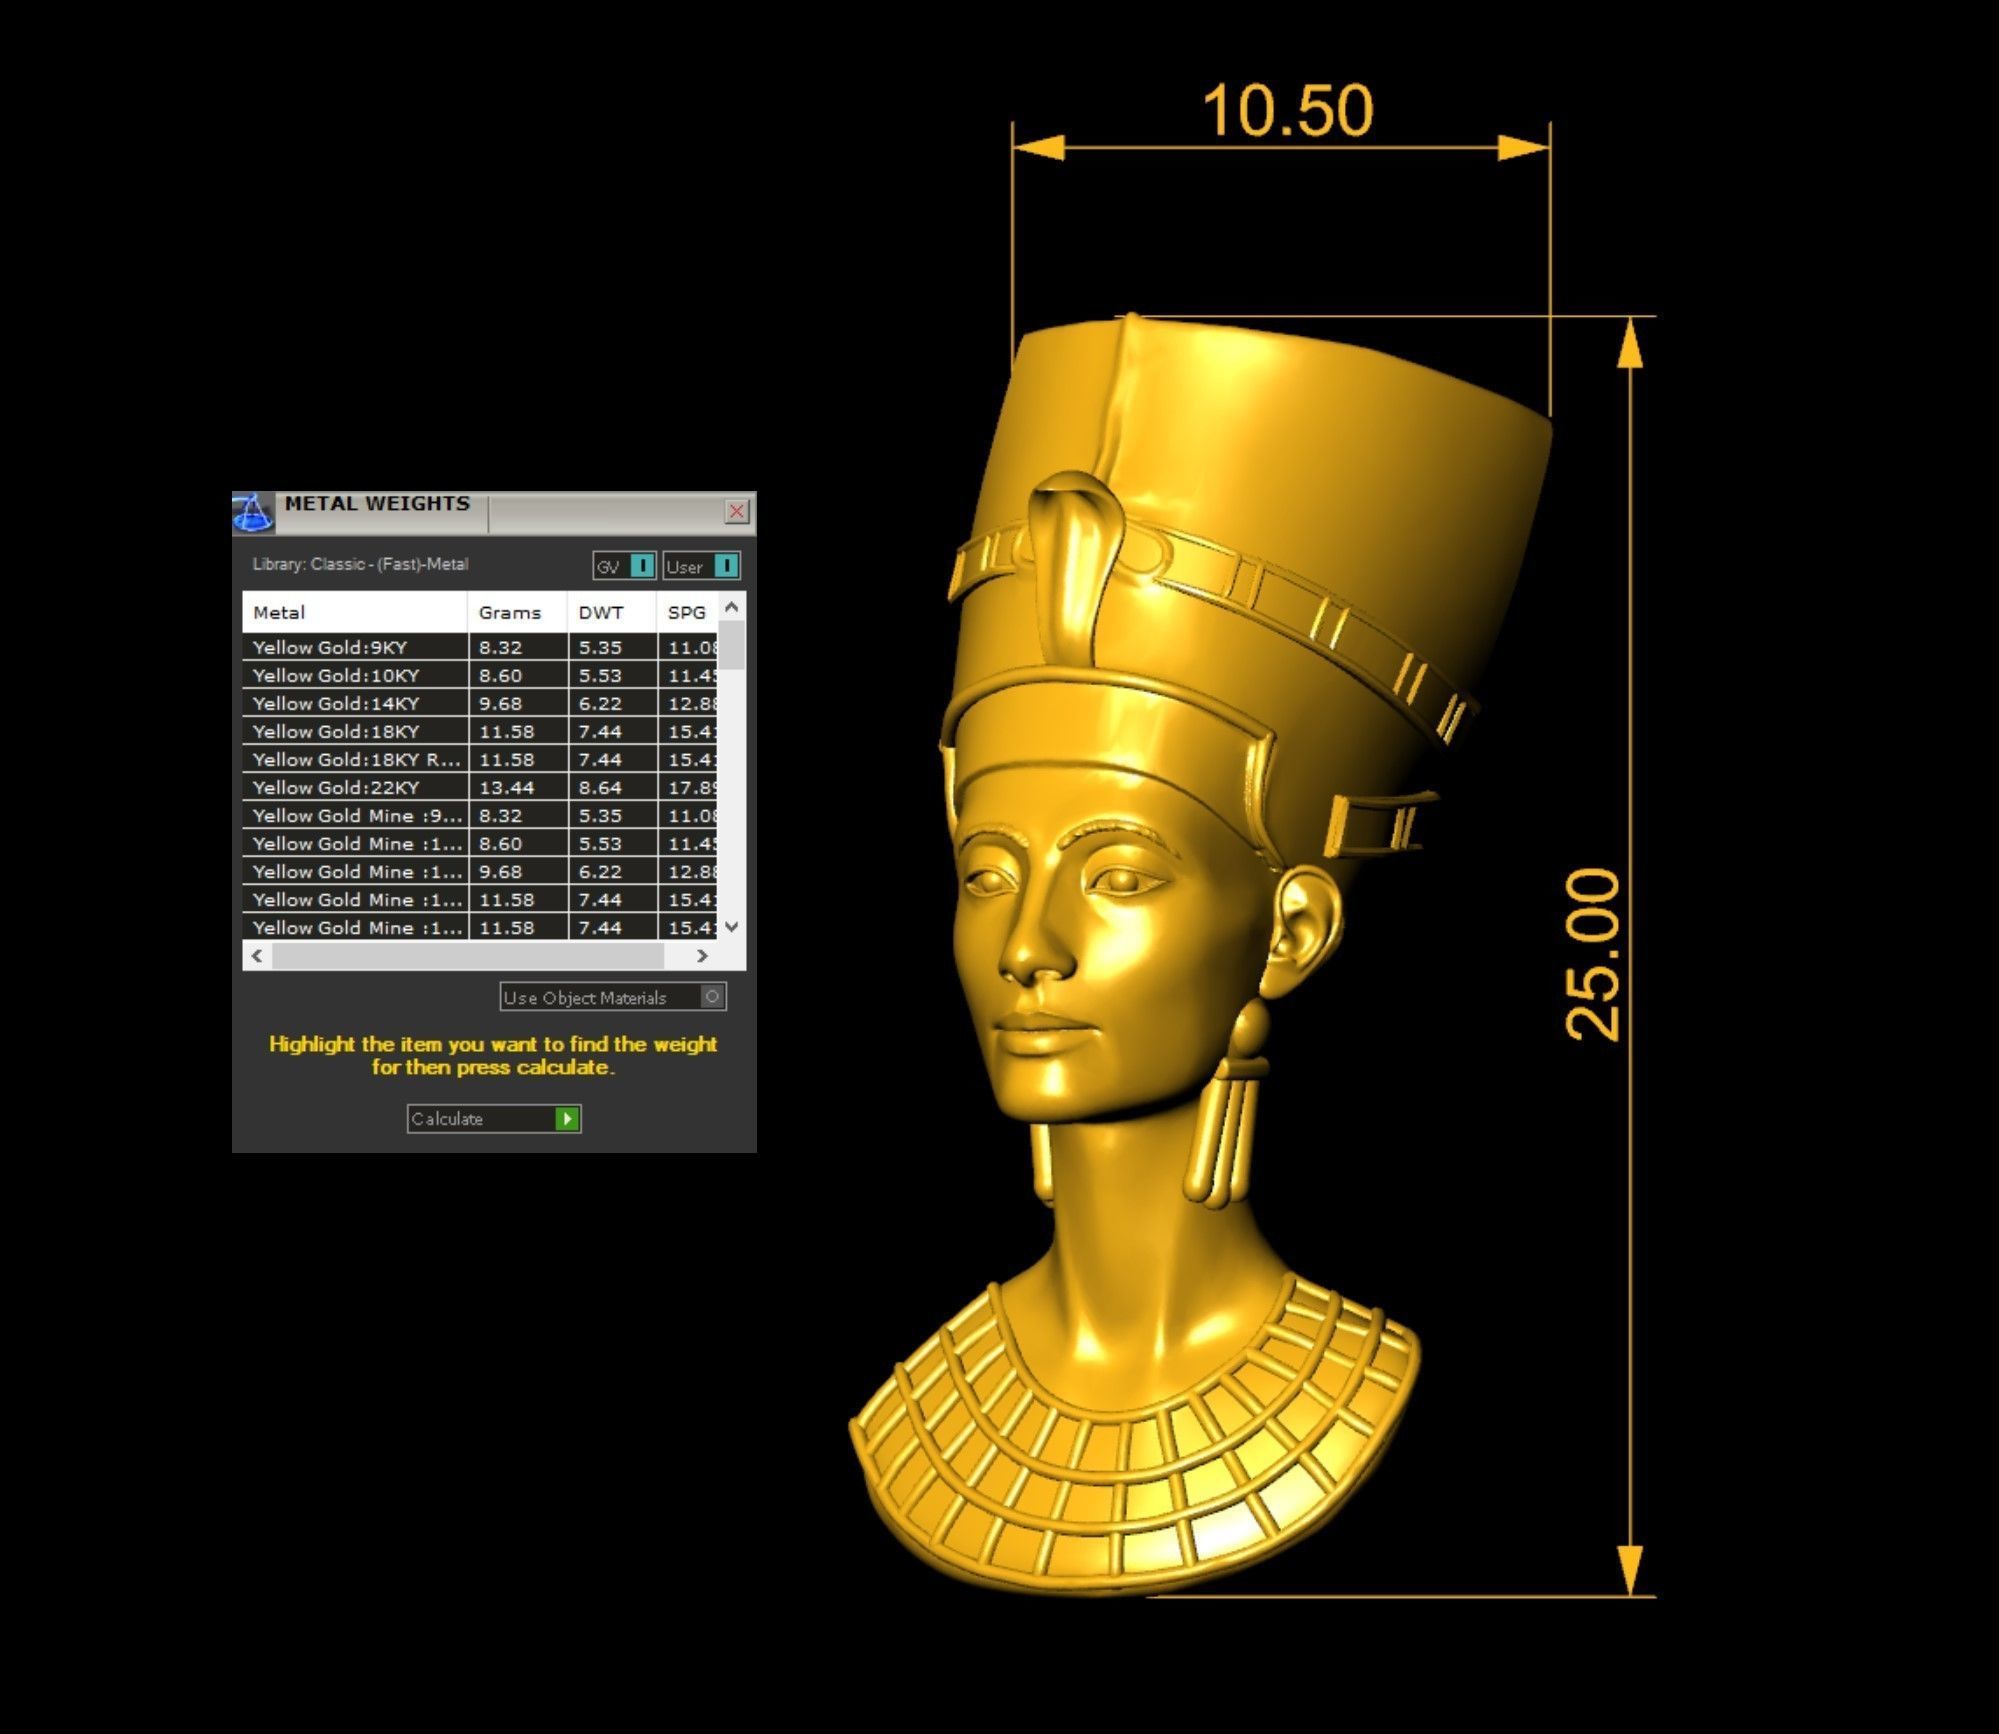Click the vertical scrollbar thumb in metals list
This screenshot has width=1999, height=1734.
(732, 645)
